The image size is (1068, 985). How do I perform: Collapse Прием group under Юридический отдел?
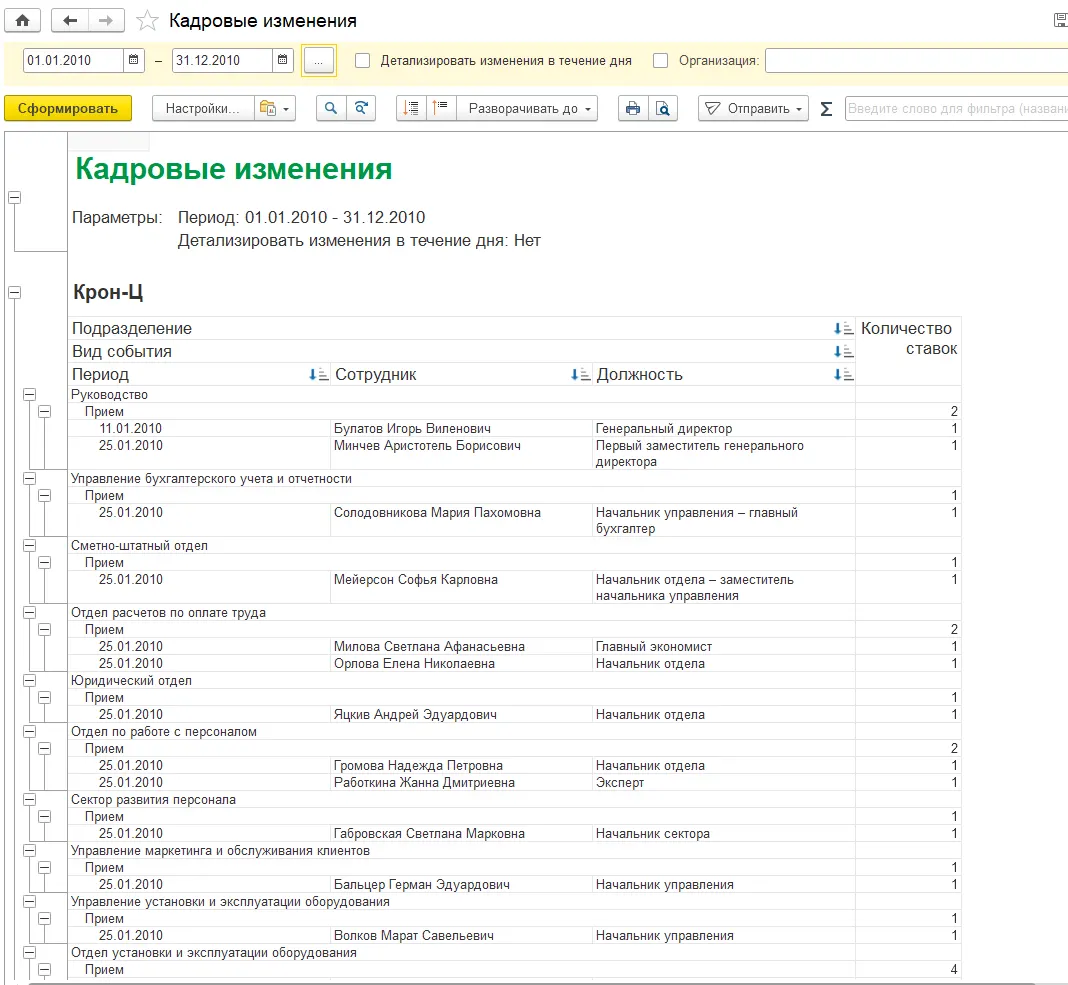pos(44,698)
